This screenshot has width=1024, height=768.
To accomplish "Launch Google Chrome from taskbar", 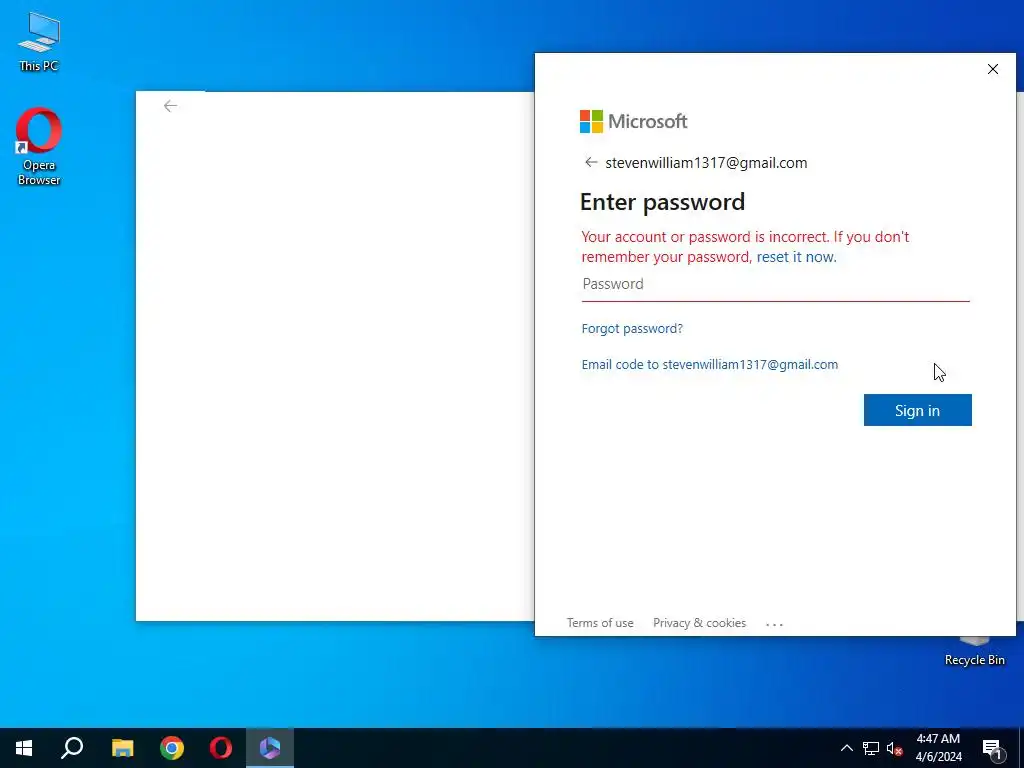I will click(x=172, y=748).
